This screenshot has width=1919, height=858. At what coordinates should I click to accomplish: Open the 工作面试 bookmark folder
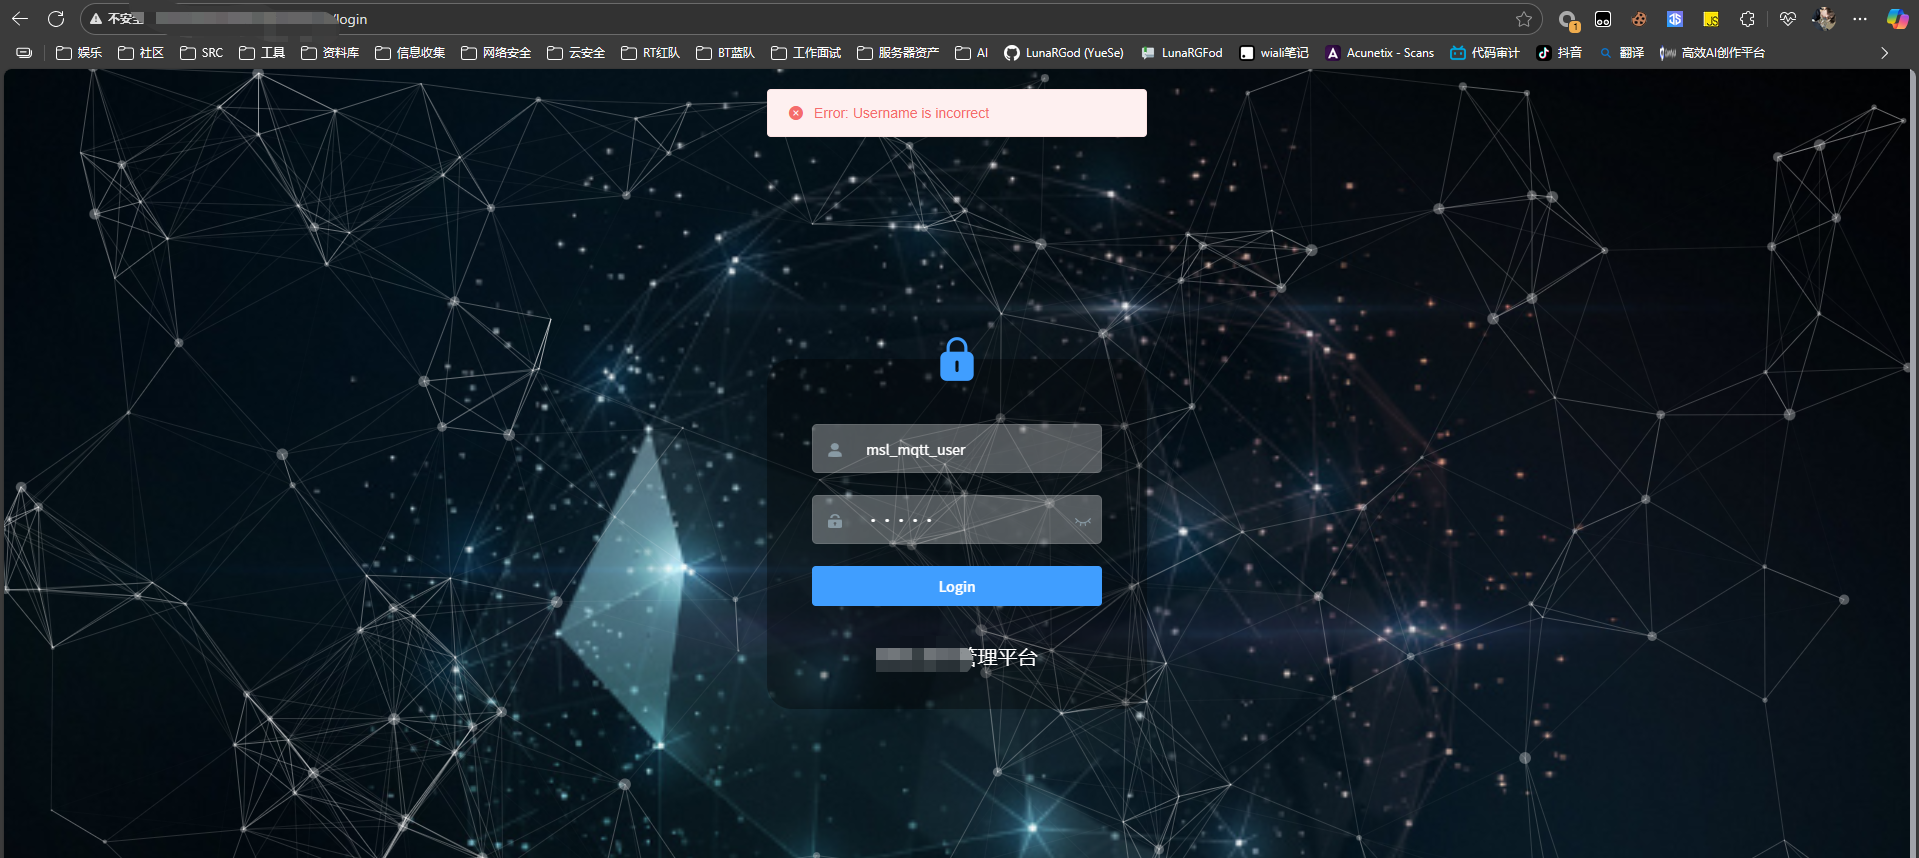point(806,53)
